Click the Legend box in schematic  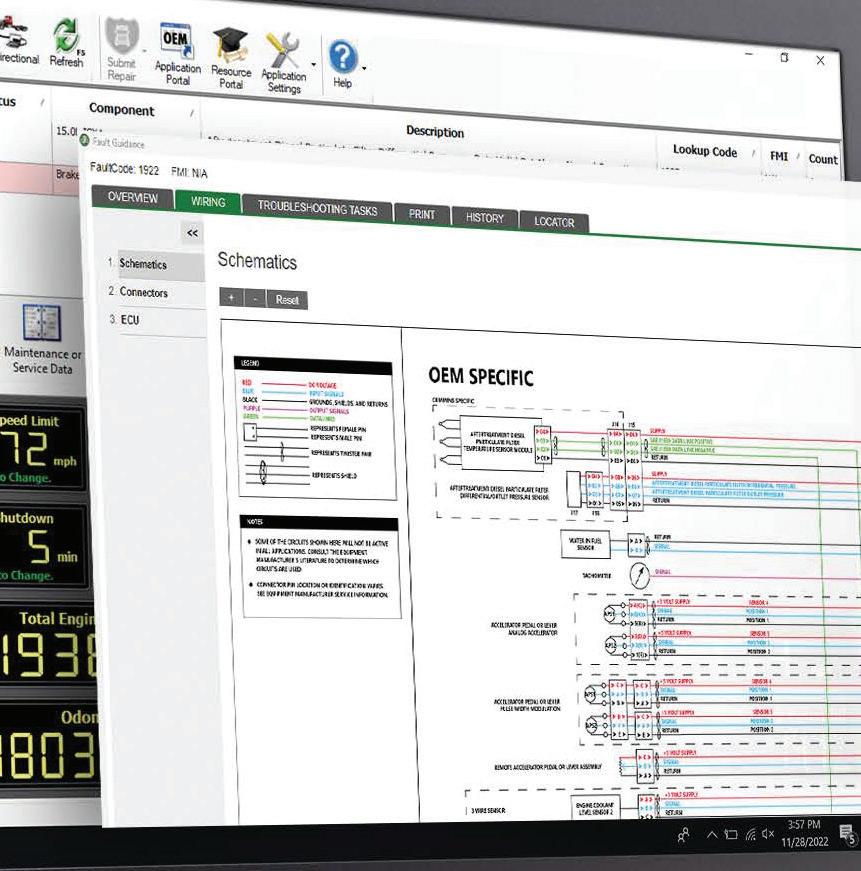315,428
